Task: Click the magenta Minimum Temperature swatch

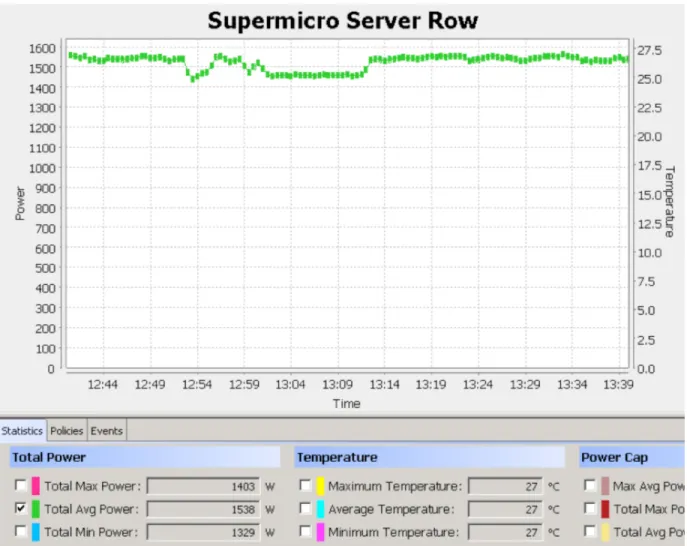Action: coord(320,532)
